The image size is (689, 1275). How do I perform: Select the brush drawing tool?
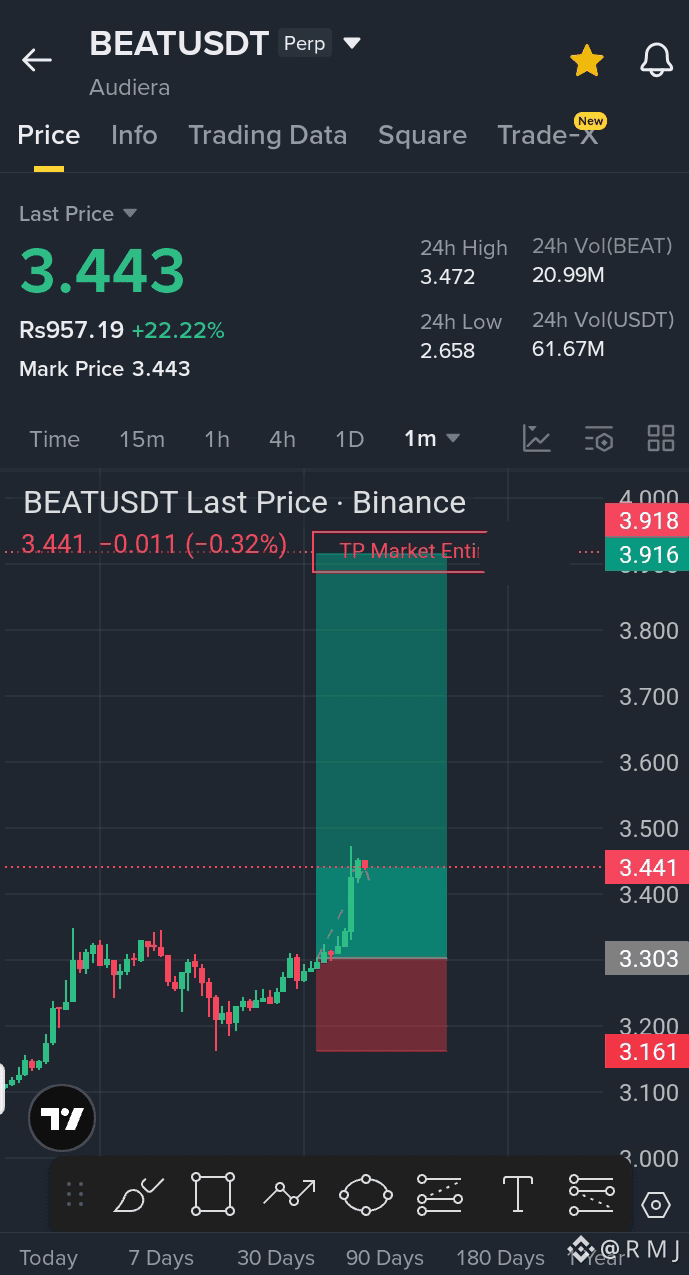pyautogui.click(x=138, y=1194)
